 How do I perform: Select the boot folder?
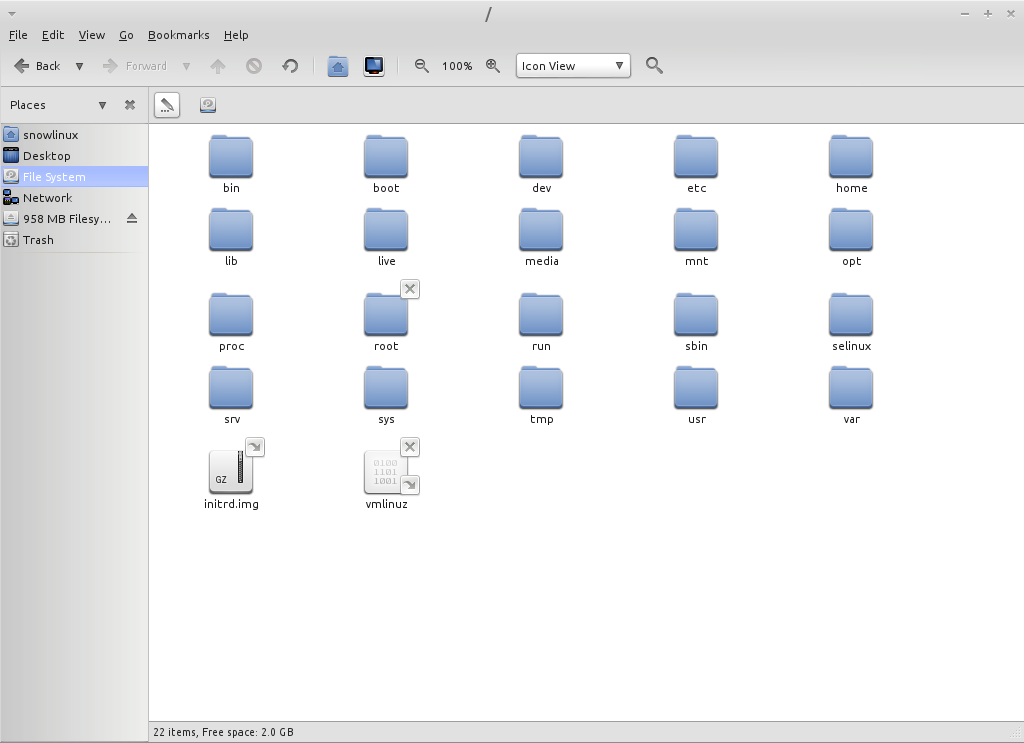[x=386, y=165]
